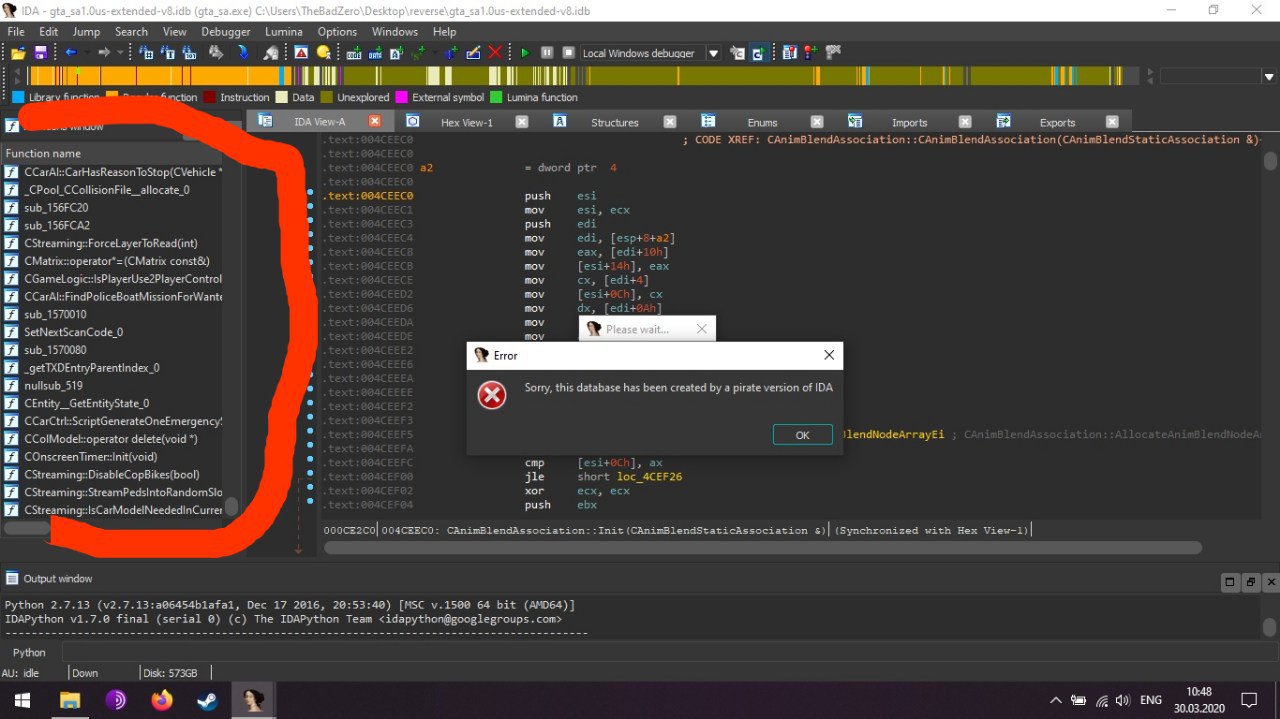
Task: Click the navigation band overview bar
Action: coord(585,76)
